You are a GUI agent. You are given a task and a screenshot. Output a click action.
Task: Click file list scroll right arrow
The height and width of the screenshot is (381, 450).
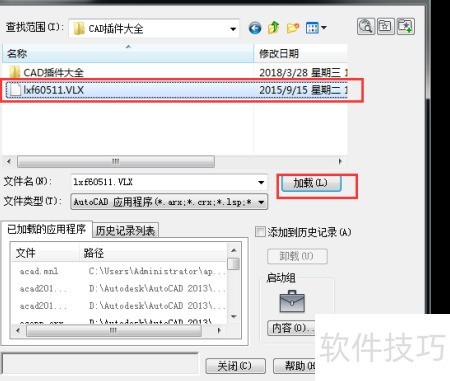coord(340,162)
